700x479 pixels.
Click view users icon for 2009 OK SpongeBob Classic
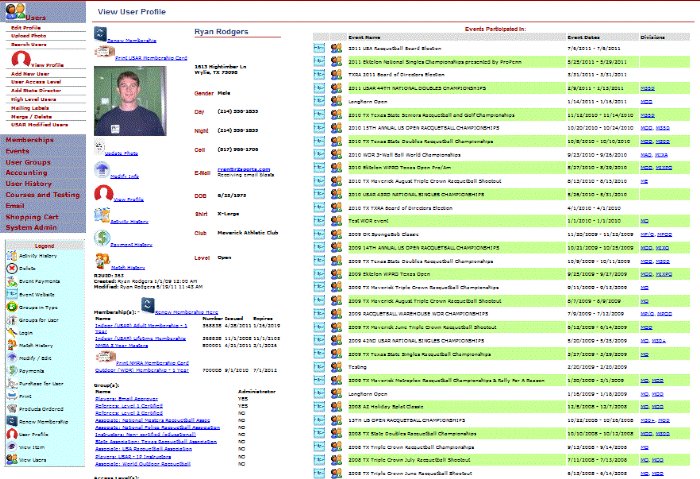click(x=336, y=233)
